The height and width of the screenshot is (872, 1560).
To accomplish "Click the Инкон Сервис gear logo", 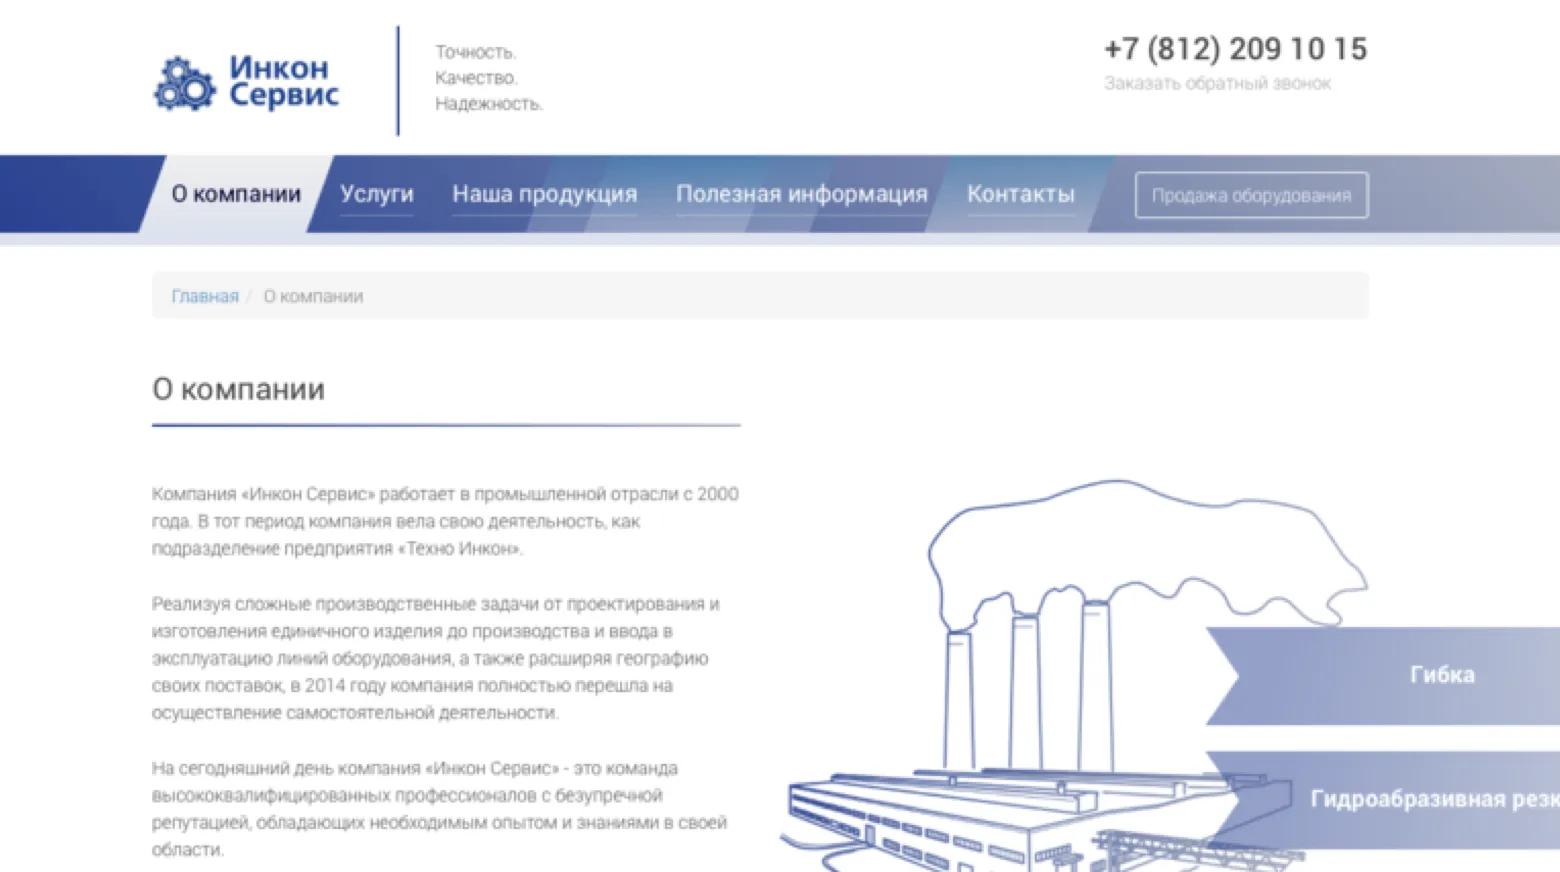I will coord(184,83).
